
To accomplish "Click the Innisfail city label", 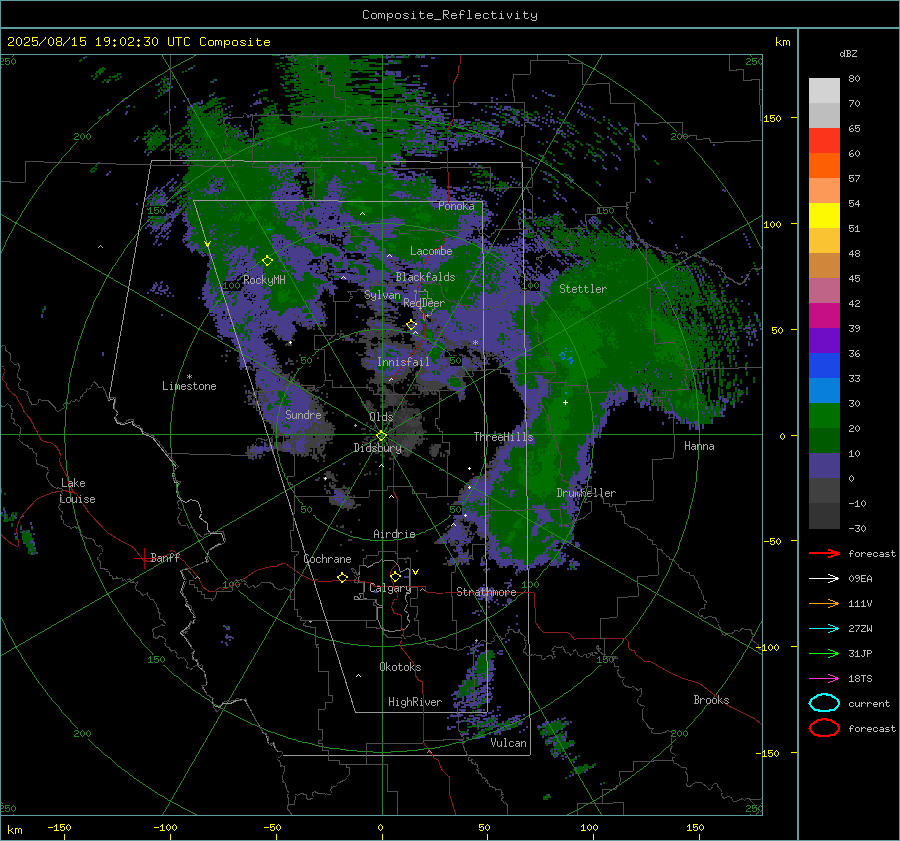I will click(403, 362).
